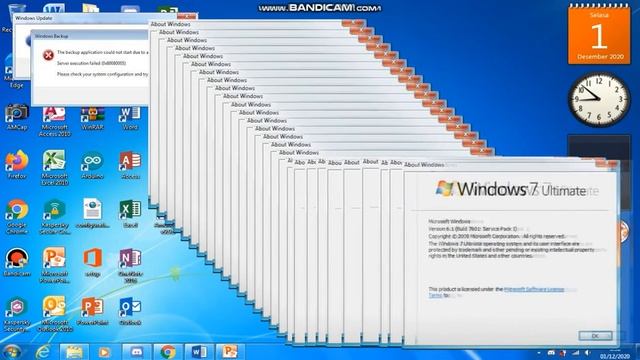
Task: Click the taskbar date 01/12/2020
Action: pos(615,356)
